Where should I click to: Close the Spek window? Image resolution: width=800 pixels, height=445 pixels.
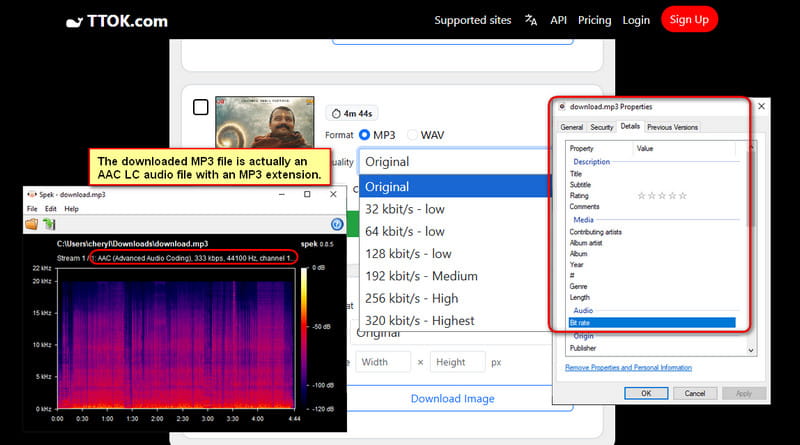pyautogui.click(x=333, y=194)
